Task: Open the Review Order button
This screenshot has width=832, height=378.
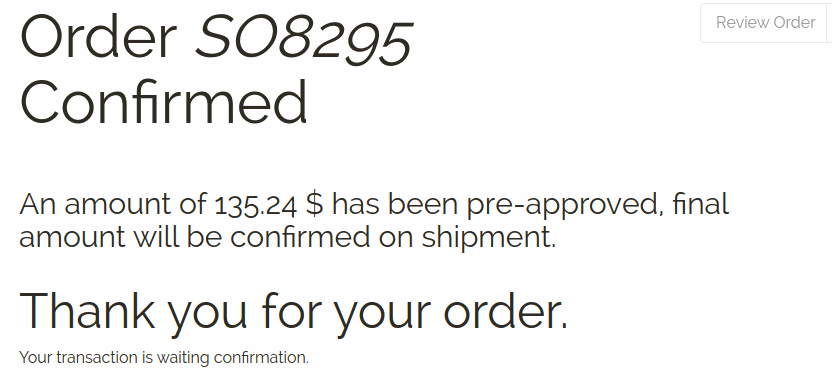Action: tap(764, 23)
